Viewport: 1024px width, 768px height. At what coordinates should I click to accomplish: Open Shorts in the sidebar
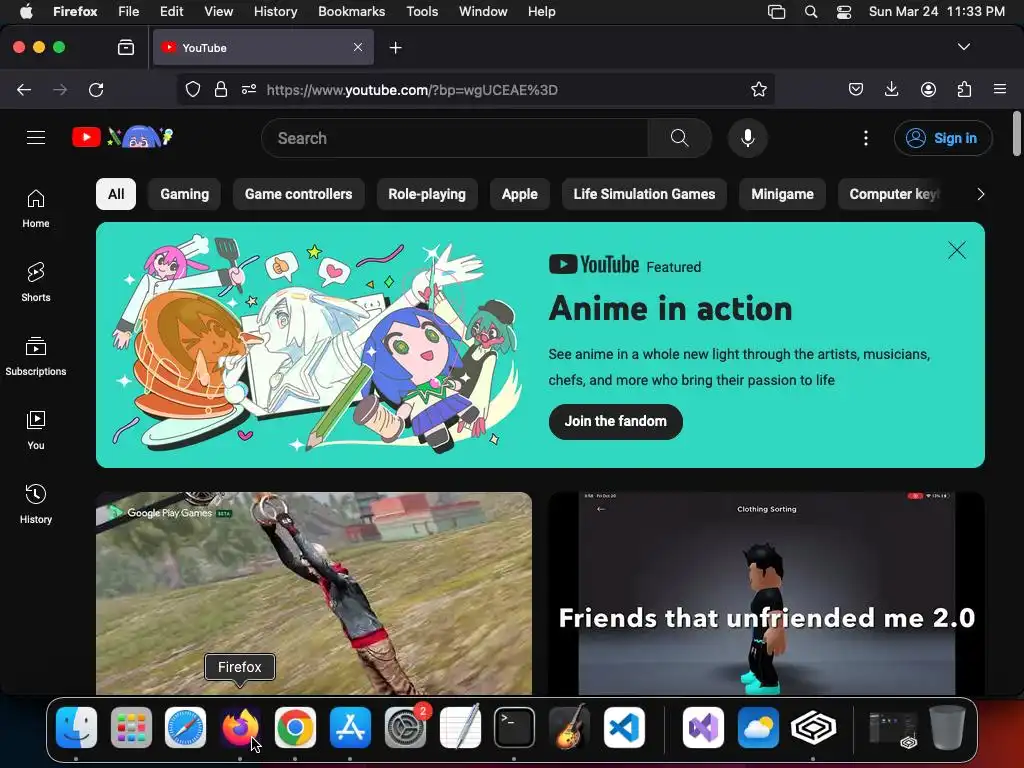(x=36, y=283)
